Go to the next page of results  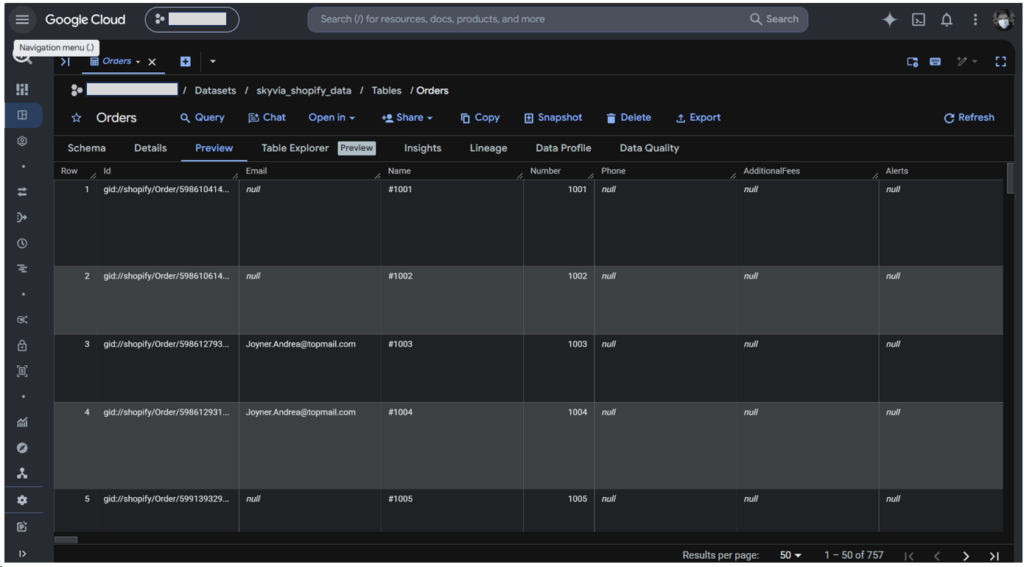(966, 556)
